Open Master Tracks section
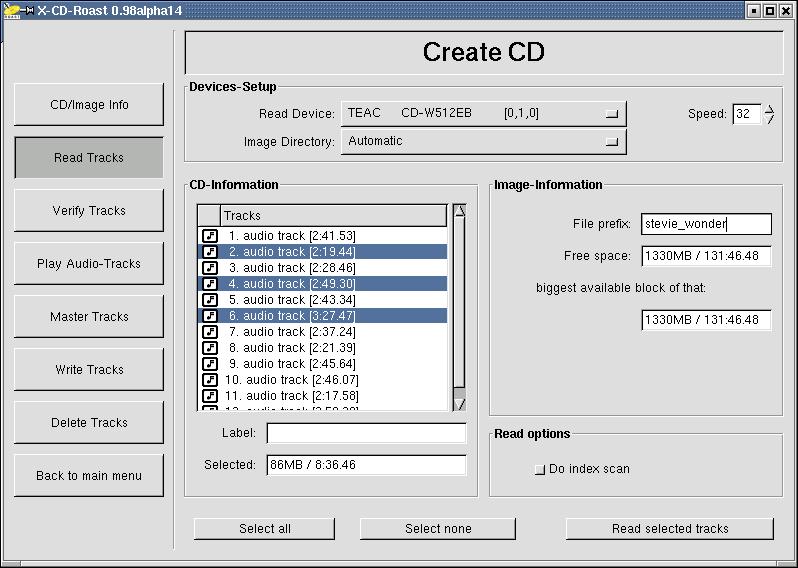798x568 pixels. click(89, 316)
